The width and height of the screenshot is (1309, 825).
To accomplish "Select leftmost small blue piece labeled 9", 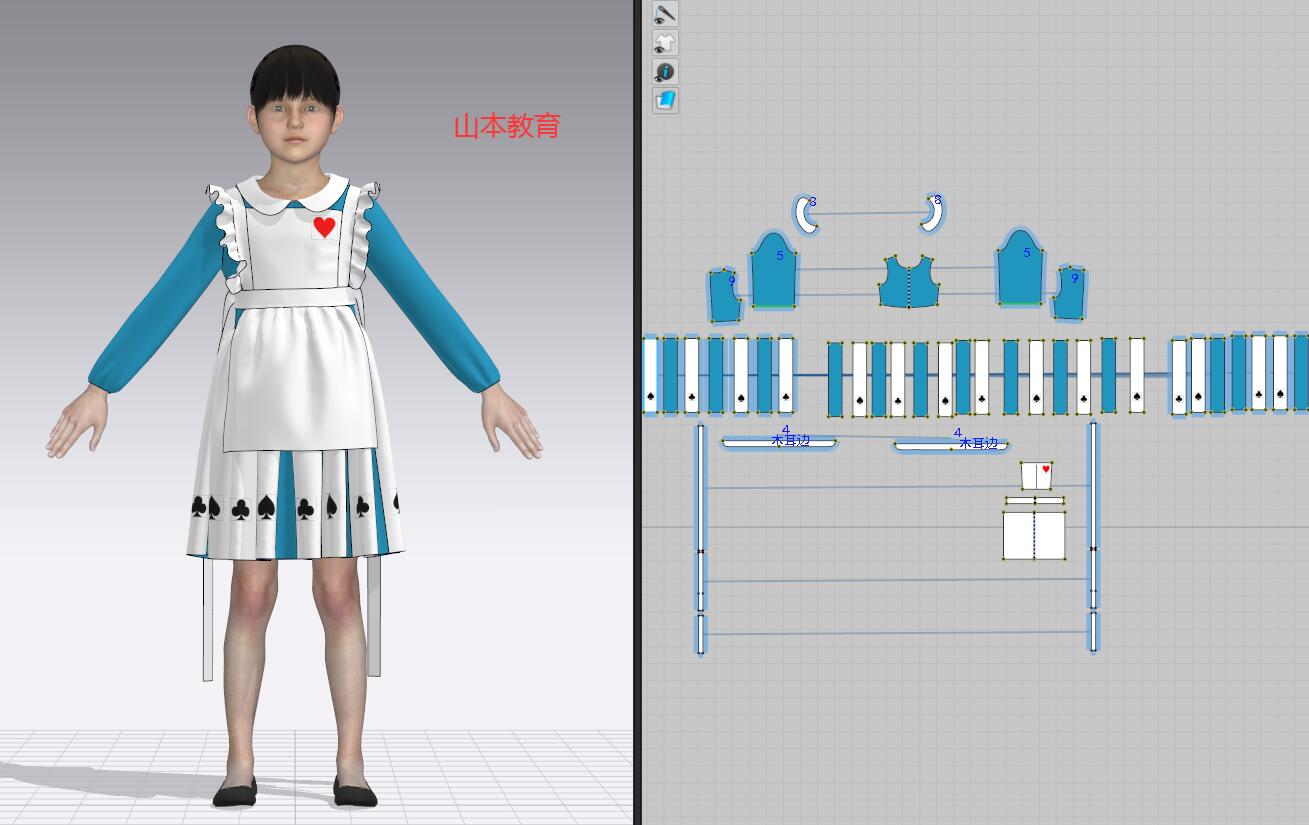I will (x=724, y=295).
